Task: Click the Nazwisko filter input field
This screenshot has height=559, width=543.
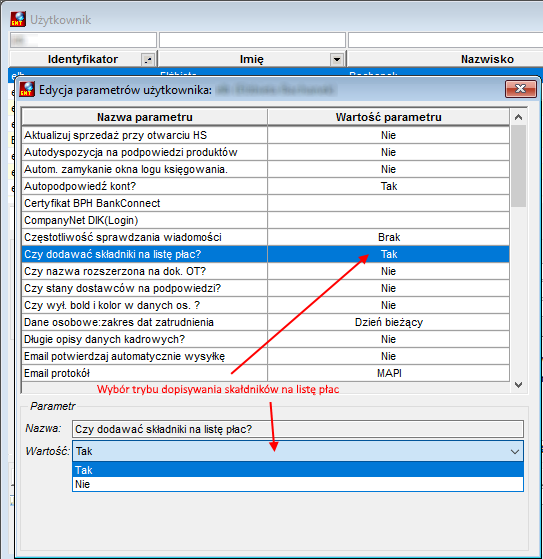Action: point(445,40)
